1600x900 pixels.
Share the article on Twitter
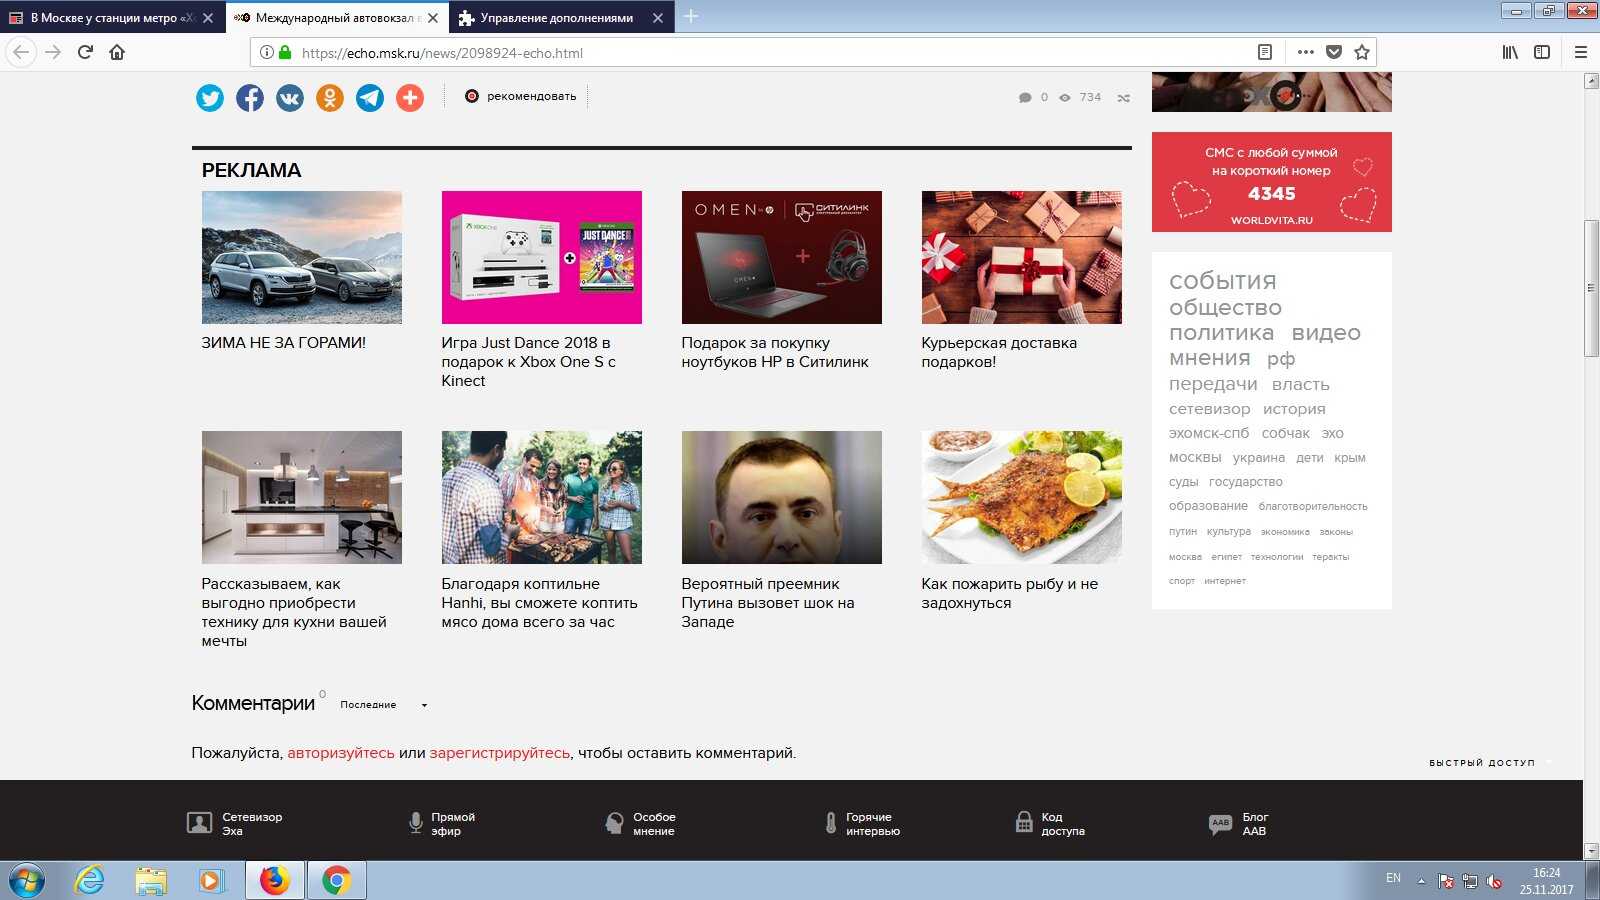pos(210,97)
